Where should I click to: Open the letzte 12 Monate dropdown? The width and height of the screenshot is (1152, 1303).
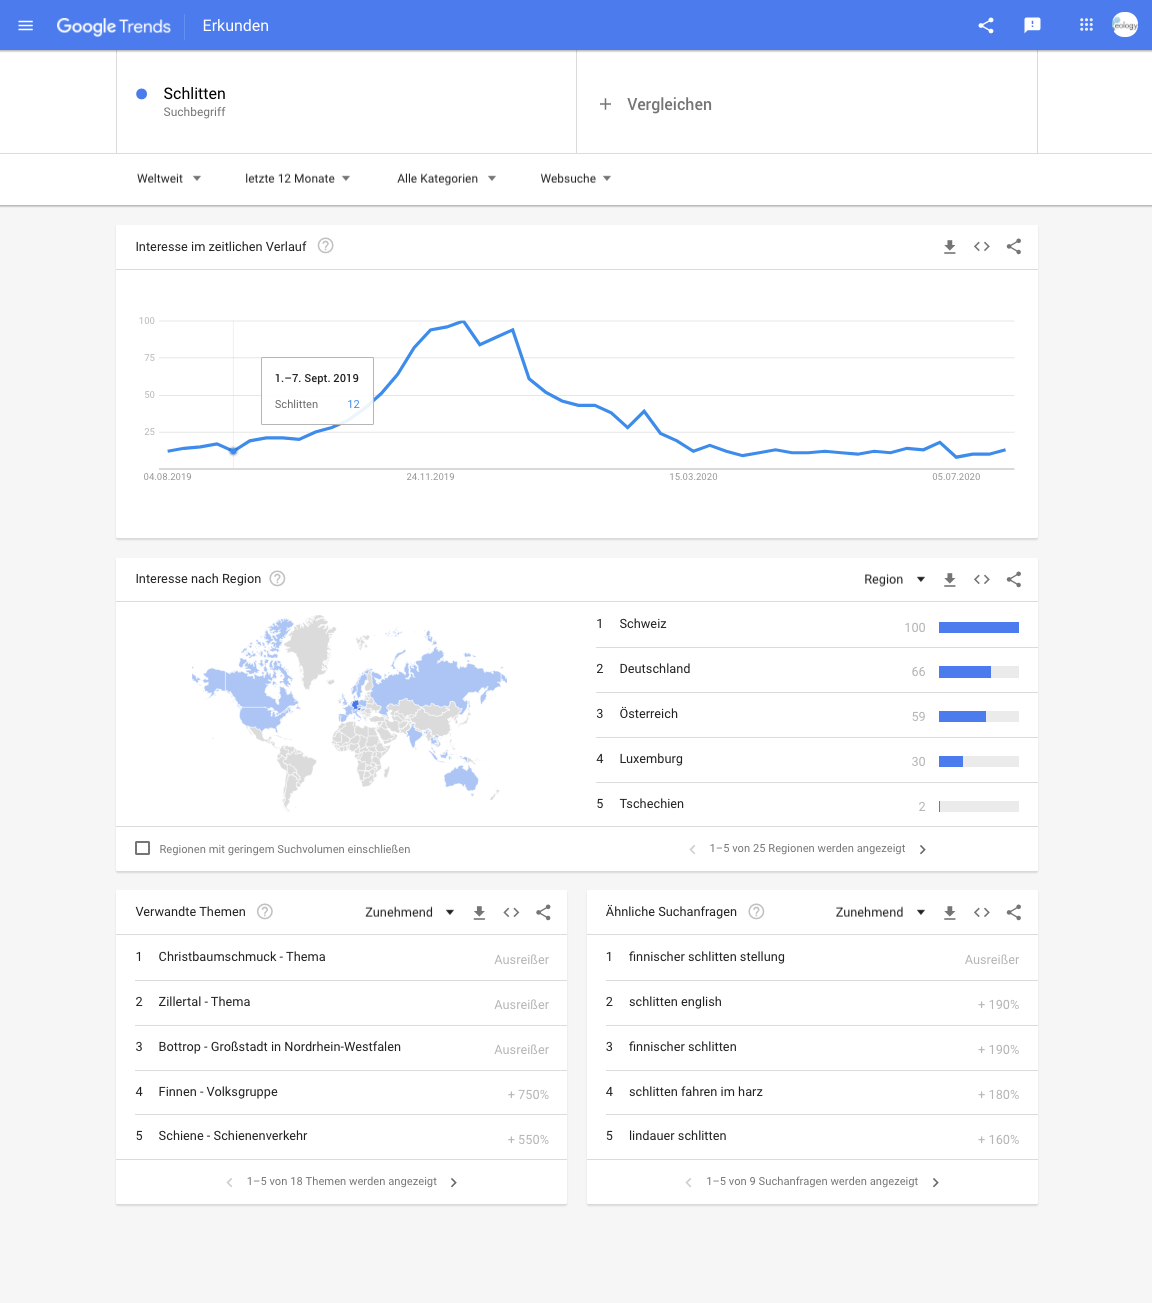pyautogui.click(x=297, y=179)
